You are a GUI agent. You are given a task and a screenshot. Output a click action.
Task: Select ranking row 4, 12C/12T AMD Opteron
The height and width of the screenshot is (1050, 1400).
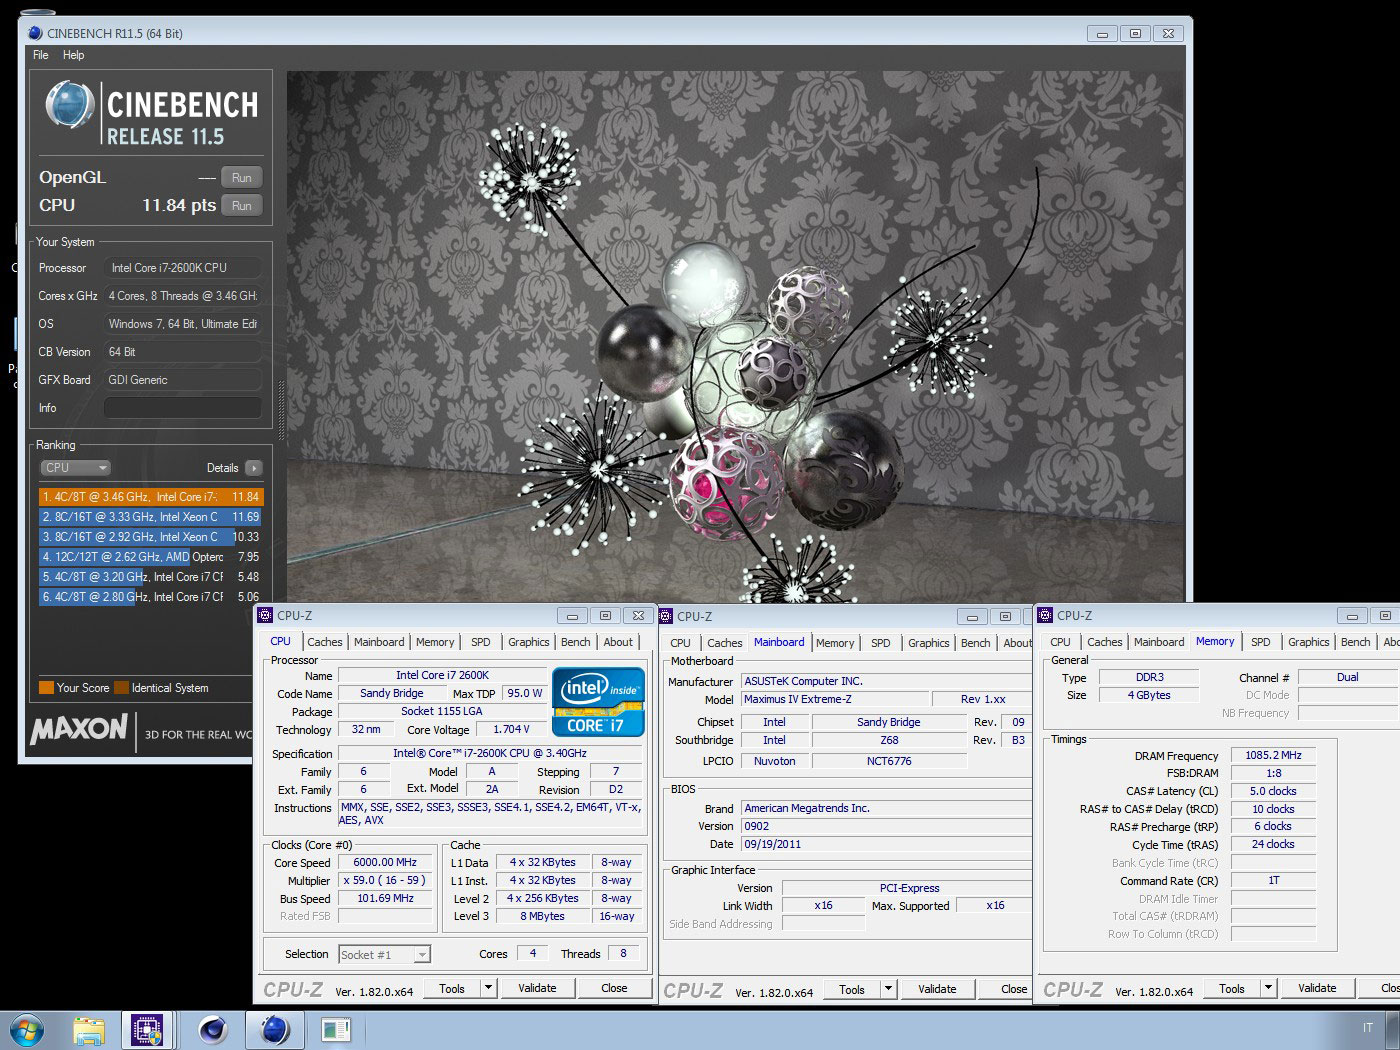[151, 557]
